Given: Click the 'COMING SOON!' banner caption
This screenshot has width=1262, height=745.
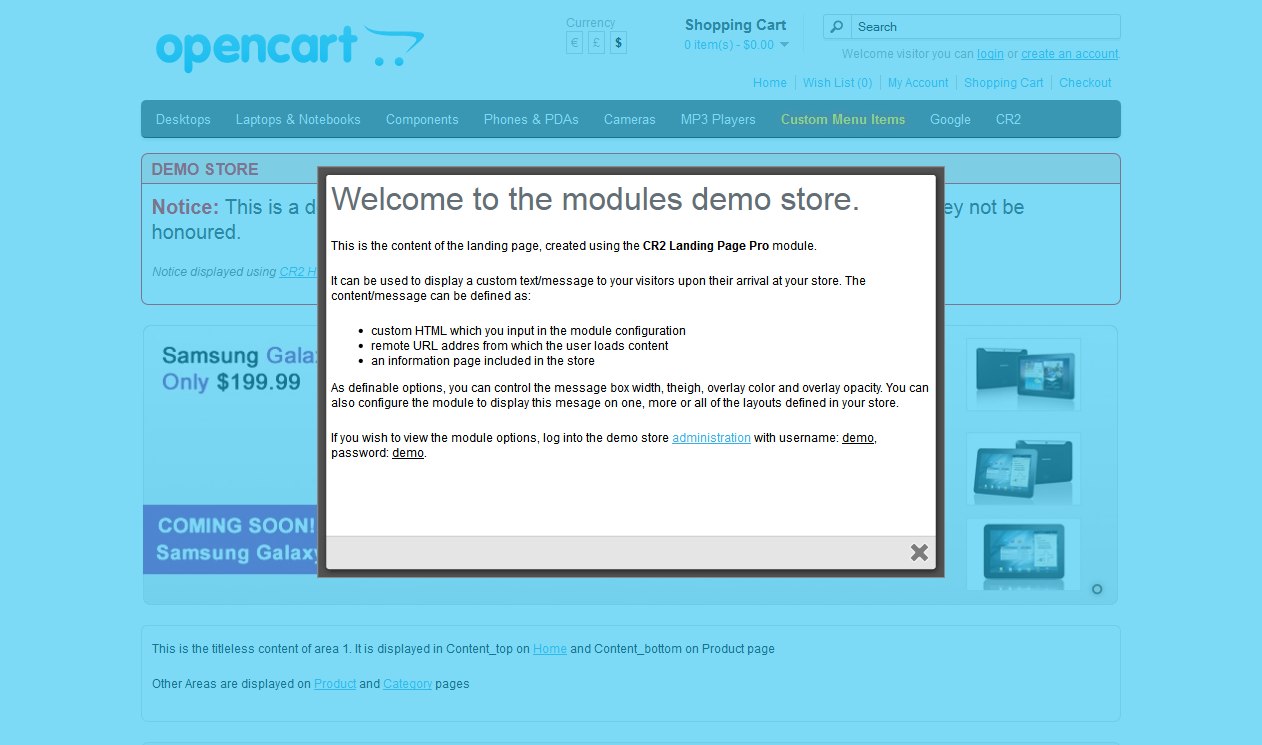Looking at the screenshot, I should [x=237, y=525].
